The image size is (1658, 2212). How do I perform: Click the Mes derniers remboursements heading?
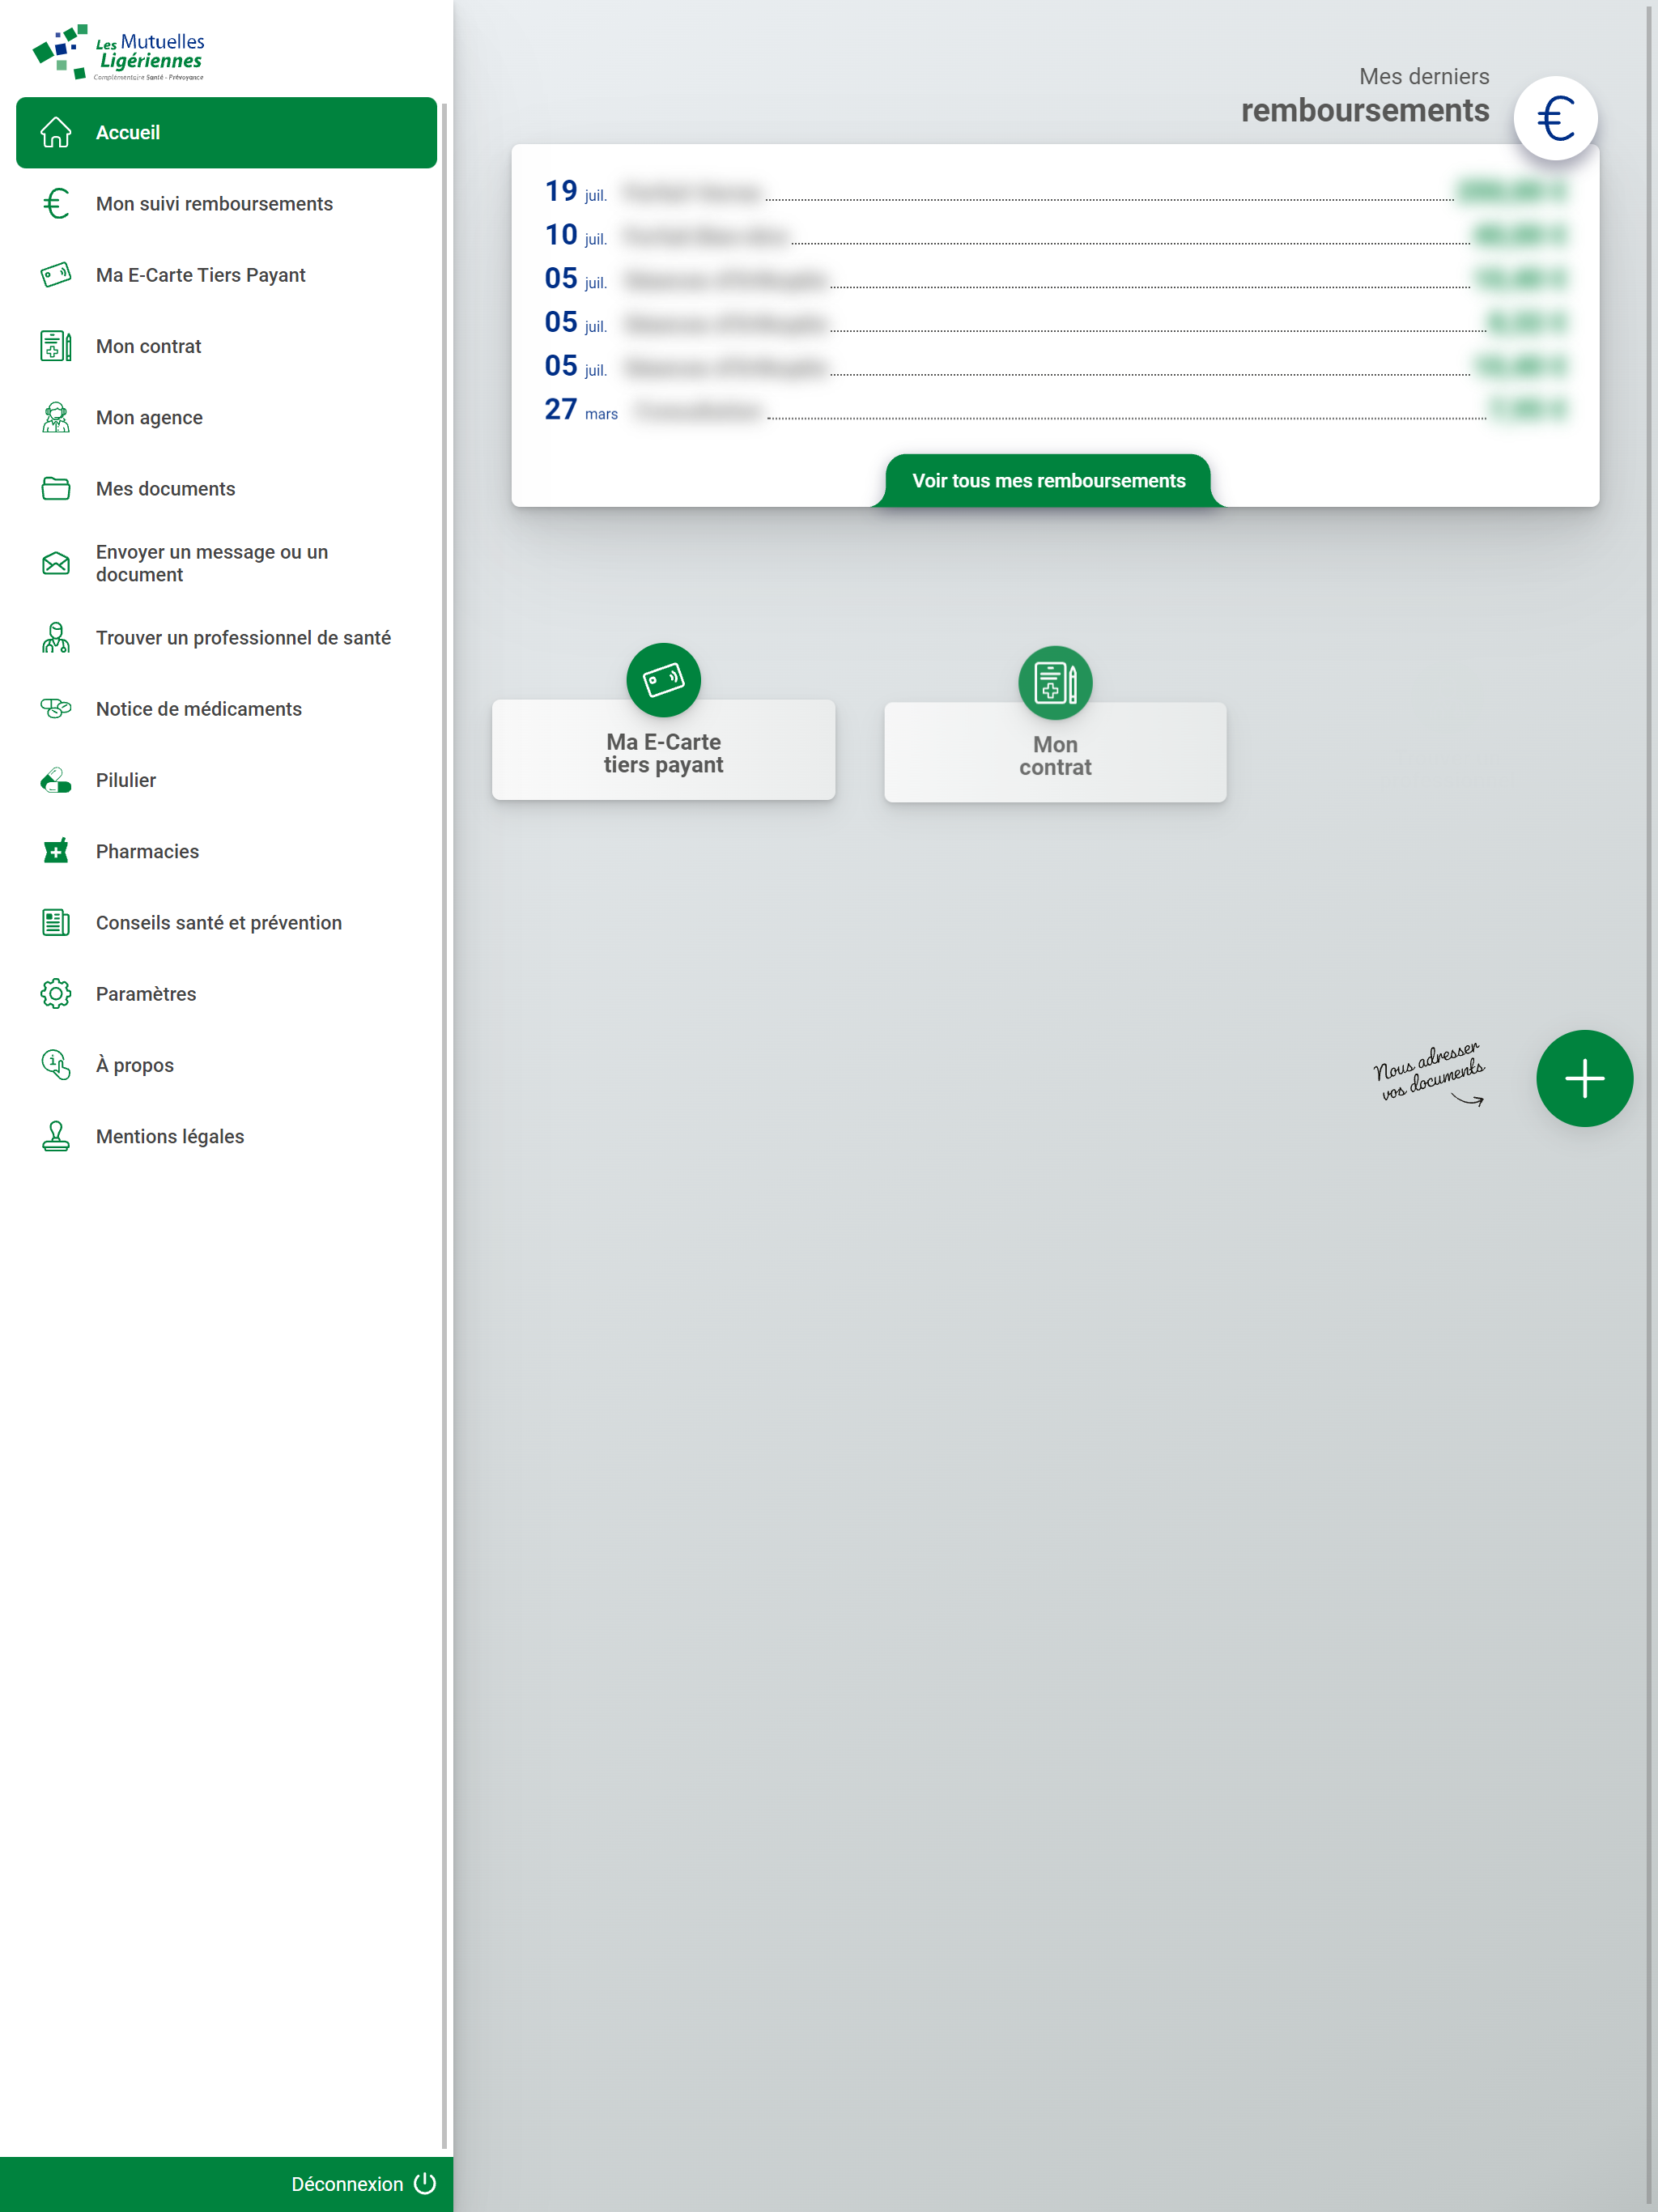click(1365, 96)
